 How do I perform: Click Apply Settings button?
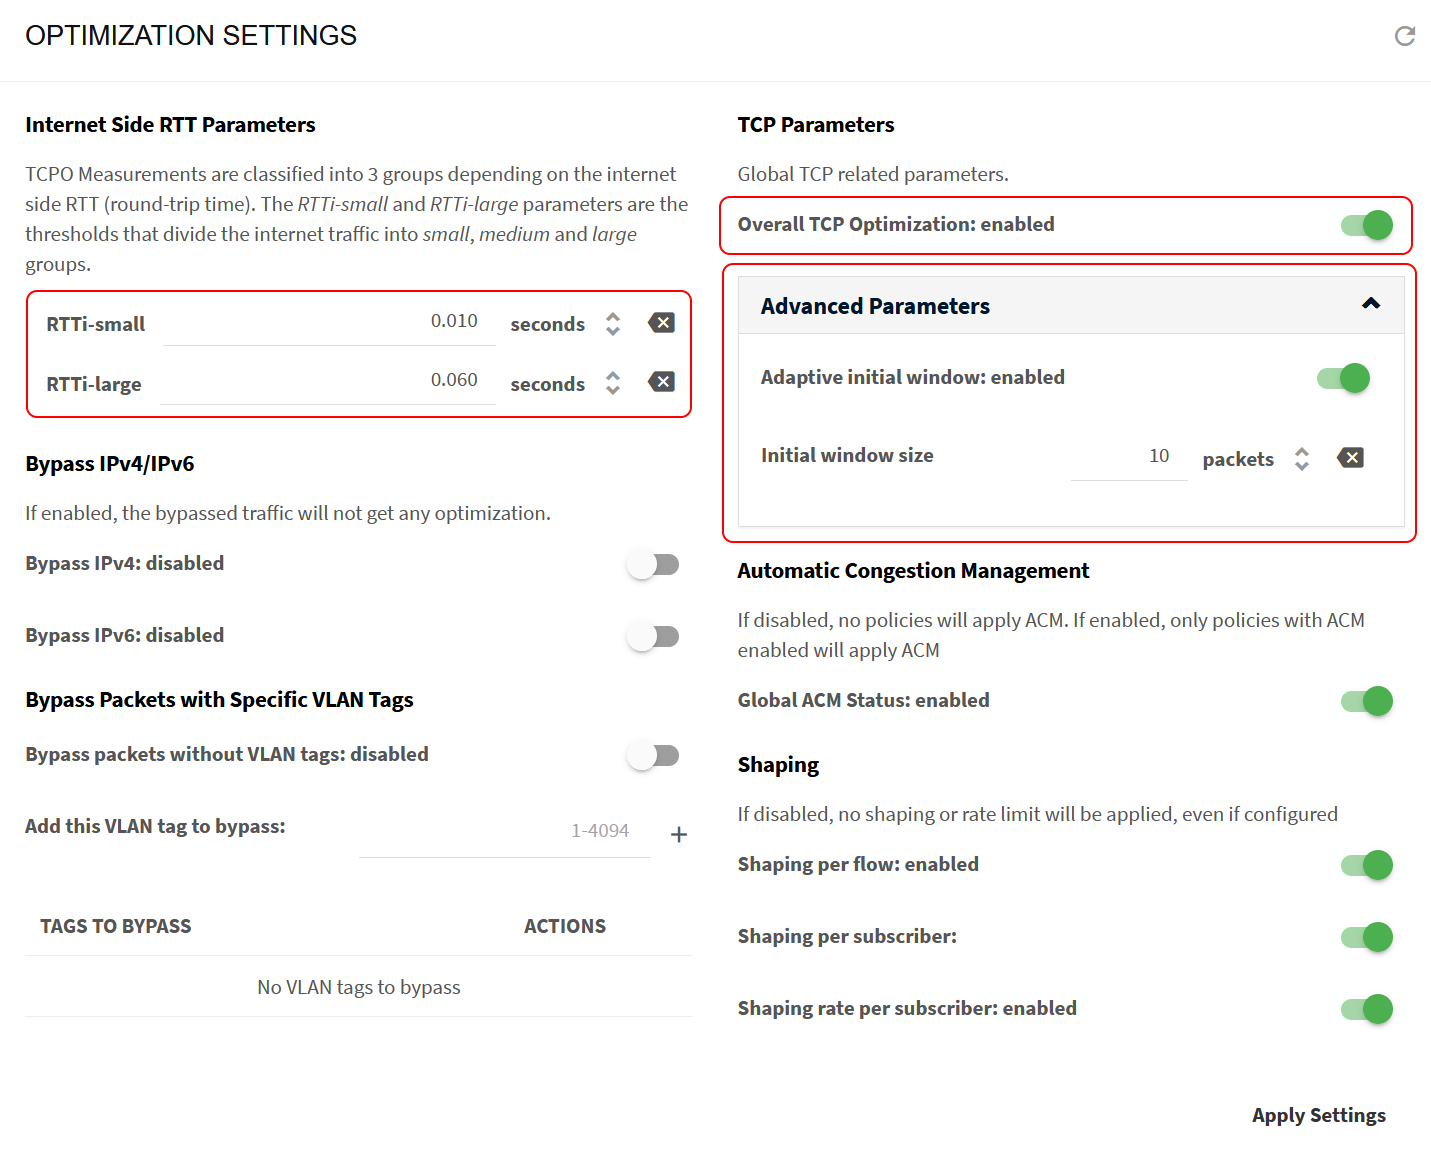1318,1115
